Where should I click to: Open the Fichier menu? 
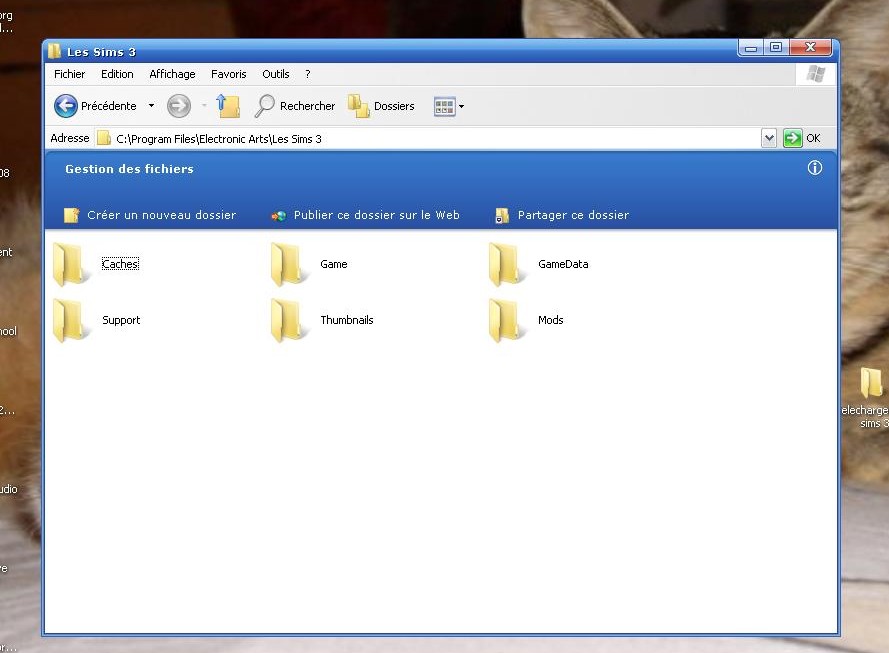click(70, 74)
